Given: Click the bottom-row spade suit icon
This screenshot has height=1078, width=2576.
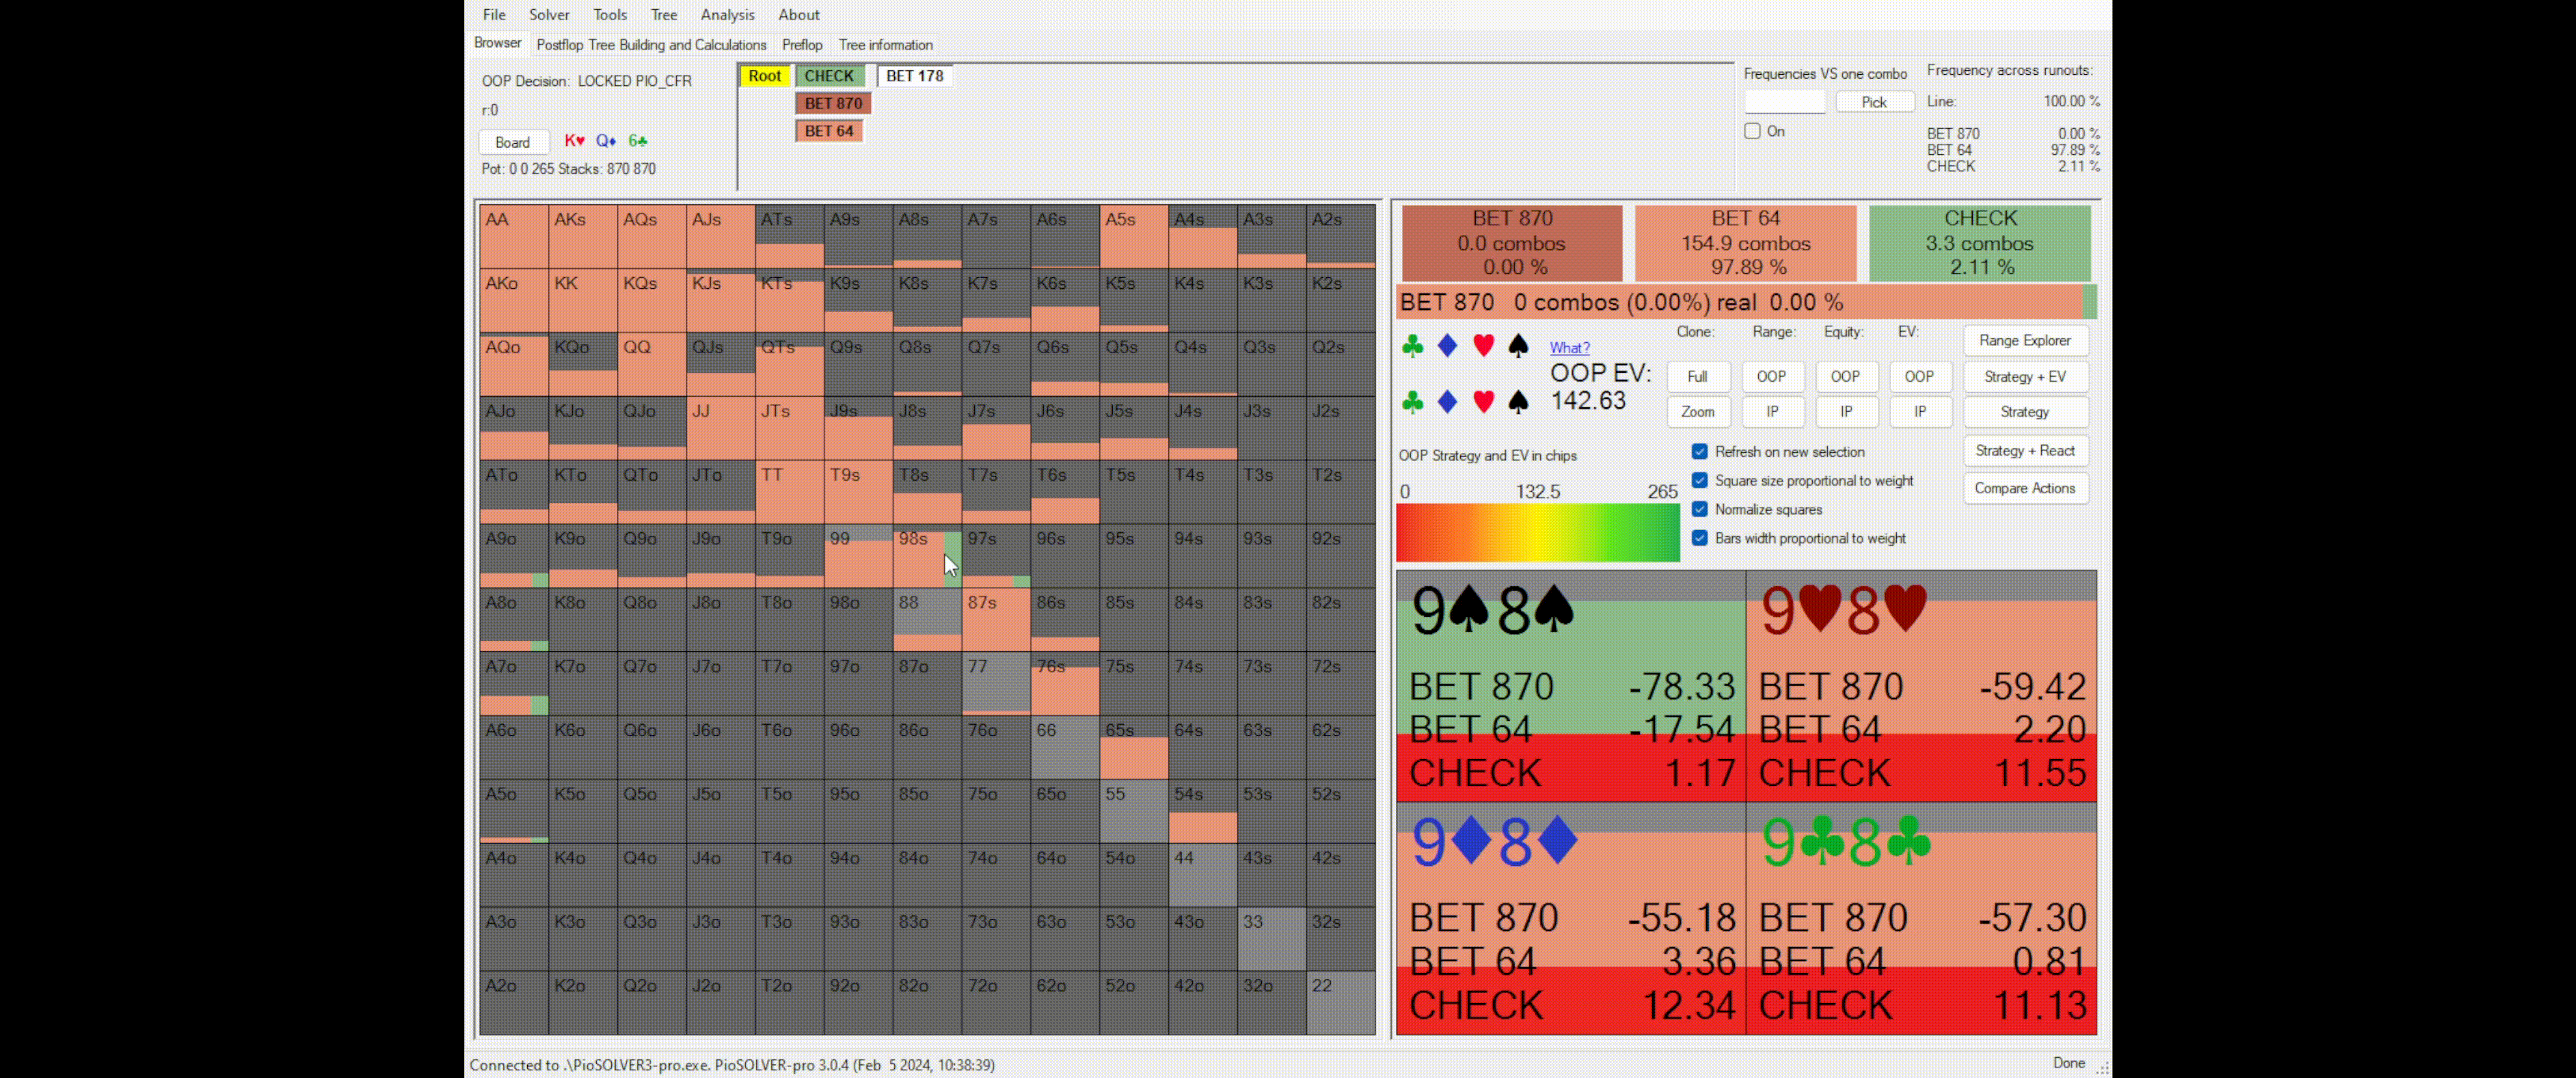Looking at the screenshot, I should click(x=1518, y=402).
